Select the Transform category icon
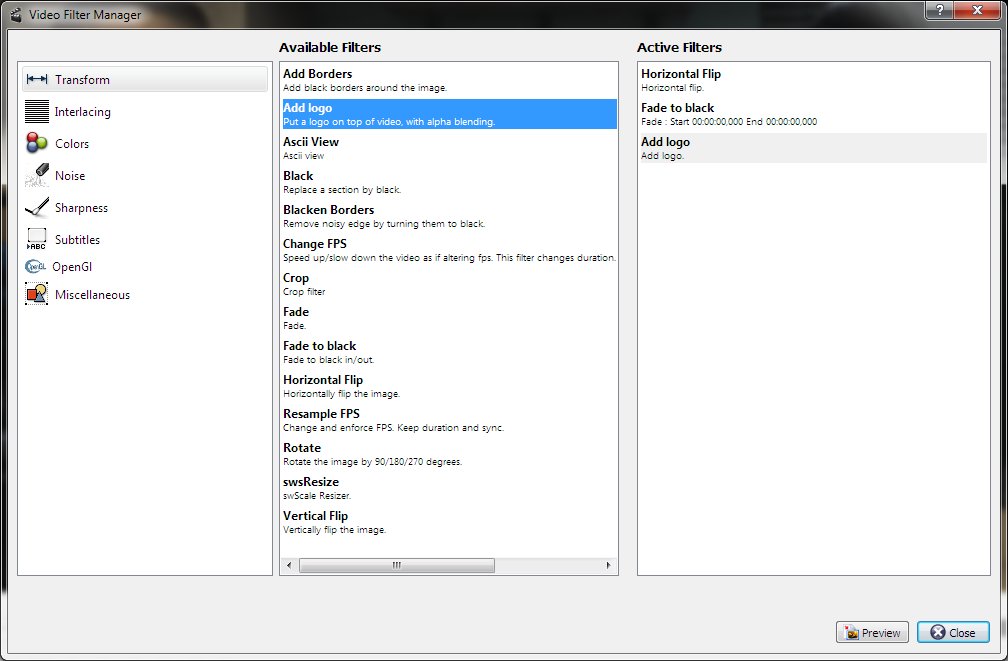 point(37,80)
